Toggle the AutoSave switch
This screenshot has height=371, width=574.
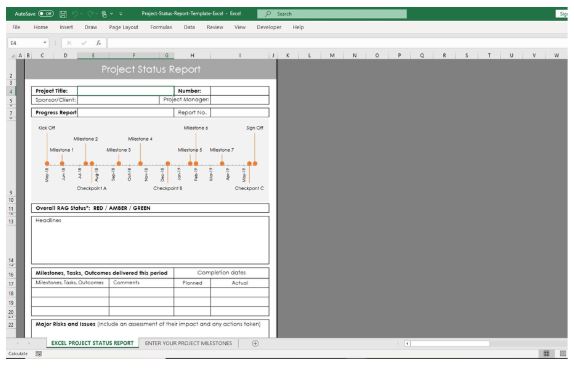[x=46, y=14]
